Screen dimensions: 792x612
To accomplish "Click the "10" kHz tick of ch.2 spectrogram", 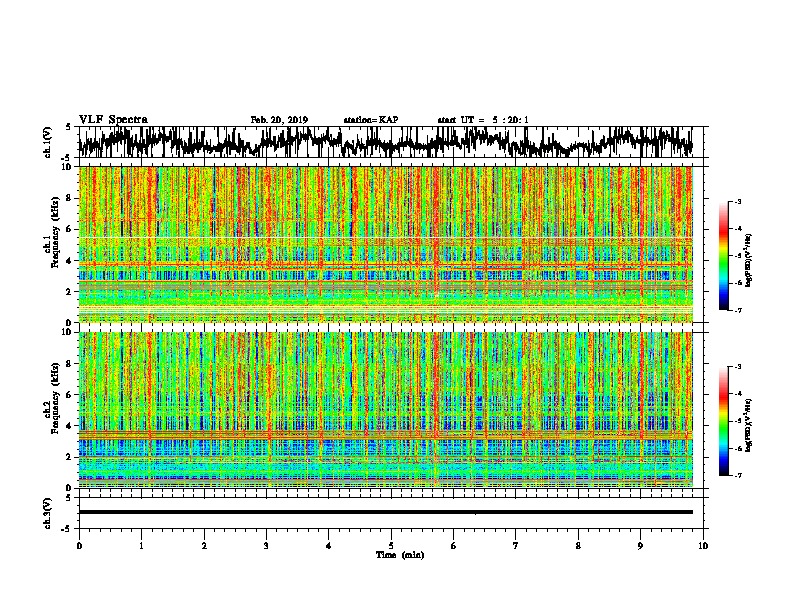I will 67,333.
